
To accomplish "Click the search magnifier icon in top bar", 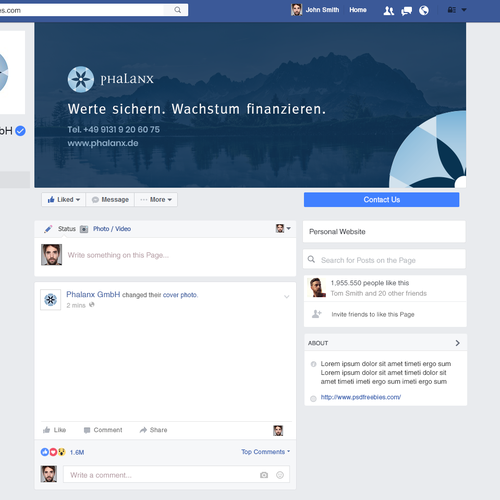I will point(178,10).
